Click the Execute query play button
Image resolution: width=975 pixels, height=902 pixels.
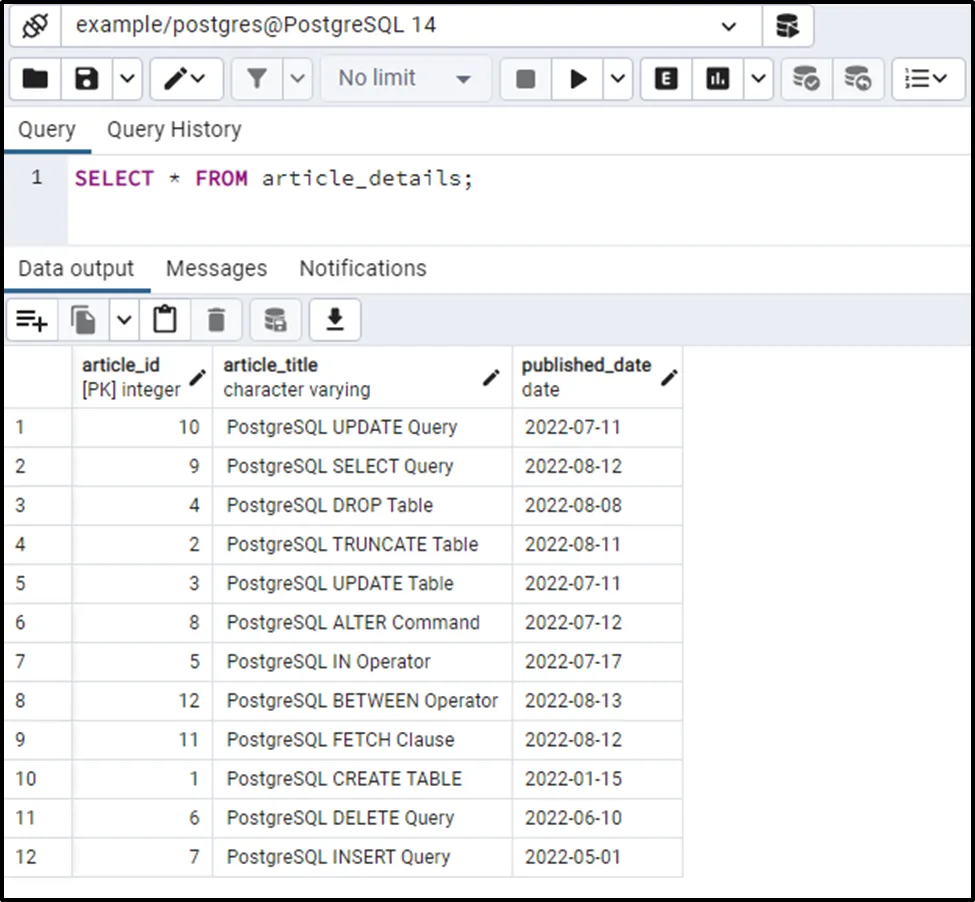click(x=578, y=79)
